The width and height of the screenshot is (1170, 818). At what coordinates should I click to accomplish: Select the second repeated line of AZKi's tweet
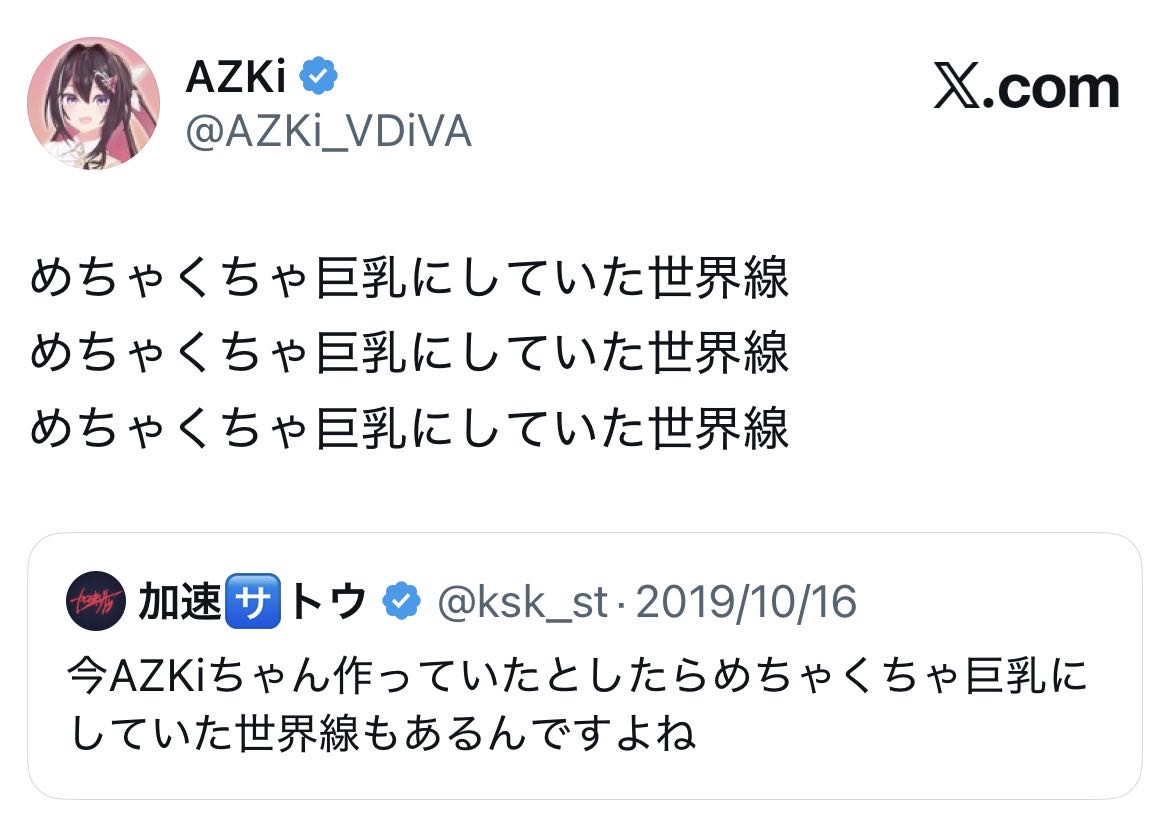[410, 353]
